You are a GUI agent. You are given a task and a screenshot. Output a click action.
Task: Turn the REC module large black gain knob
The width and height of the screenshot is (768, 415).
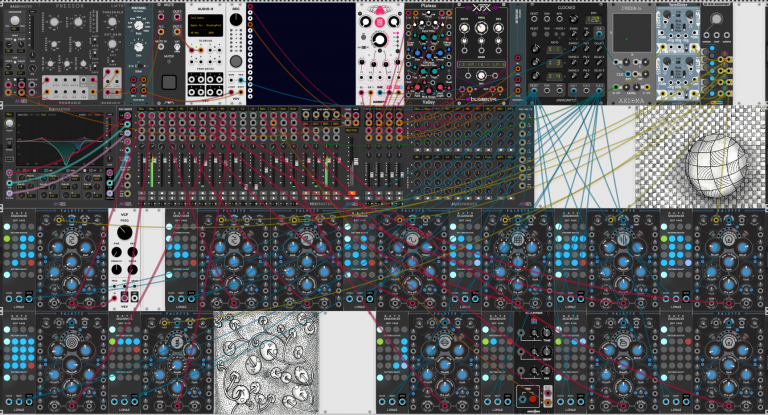coord(236,20)
